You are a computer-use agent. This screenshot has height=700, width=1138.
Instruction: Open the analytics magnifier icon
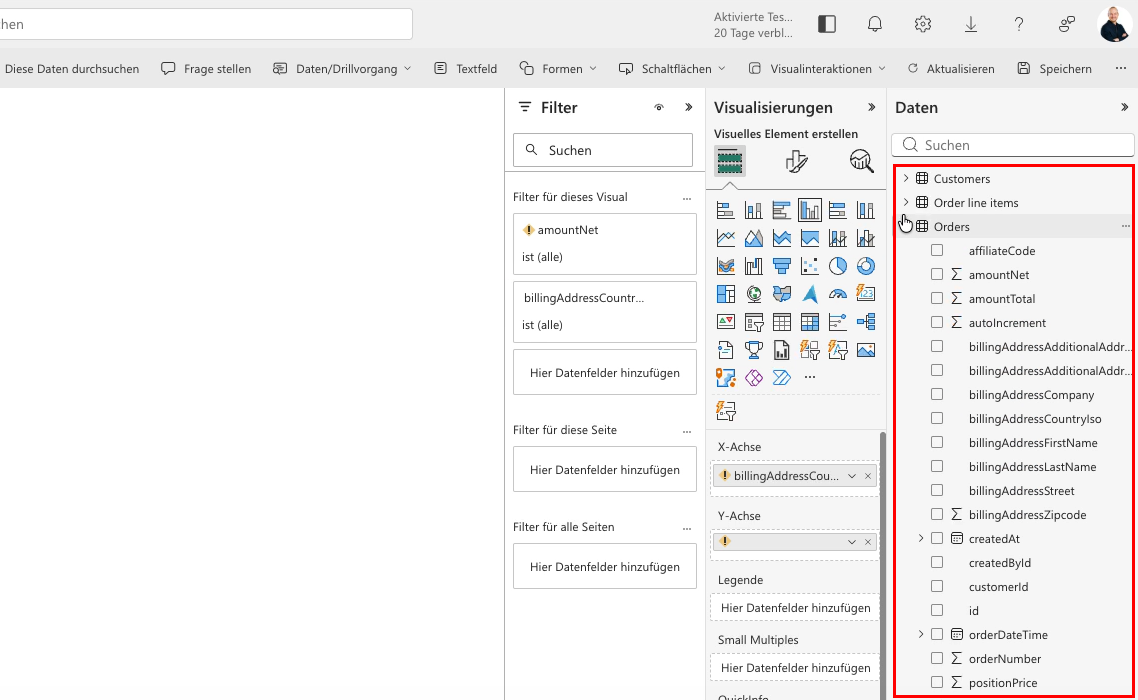coord(861,161)
